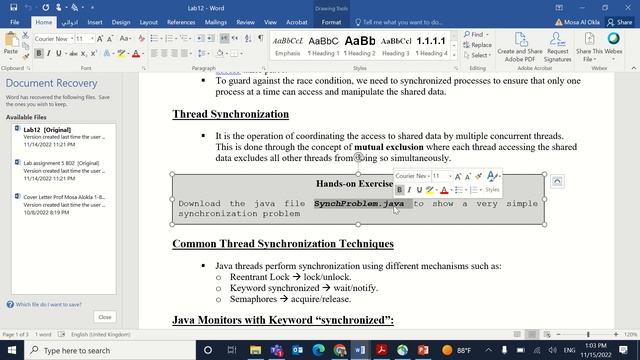This screenshot has height=360, width=640.
Task: Click the Replace button
Action: tap(478, 45)
